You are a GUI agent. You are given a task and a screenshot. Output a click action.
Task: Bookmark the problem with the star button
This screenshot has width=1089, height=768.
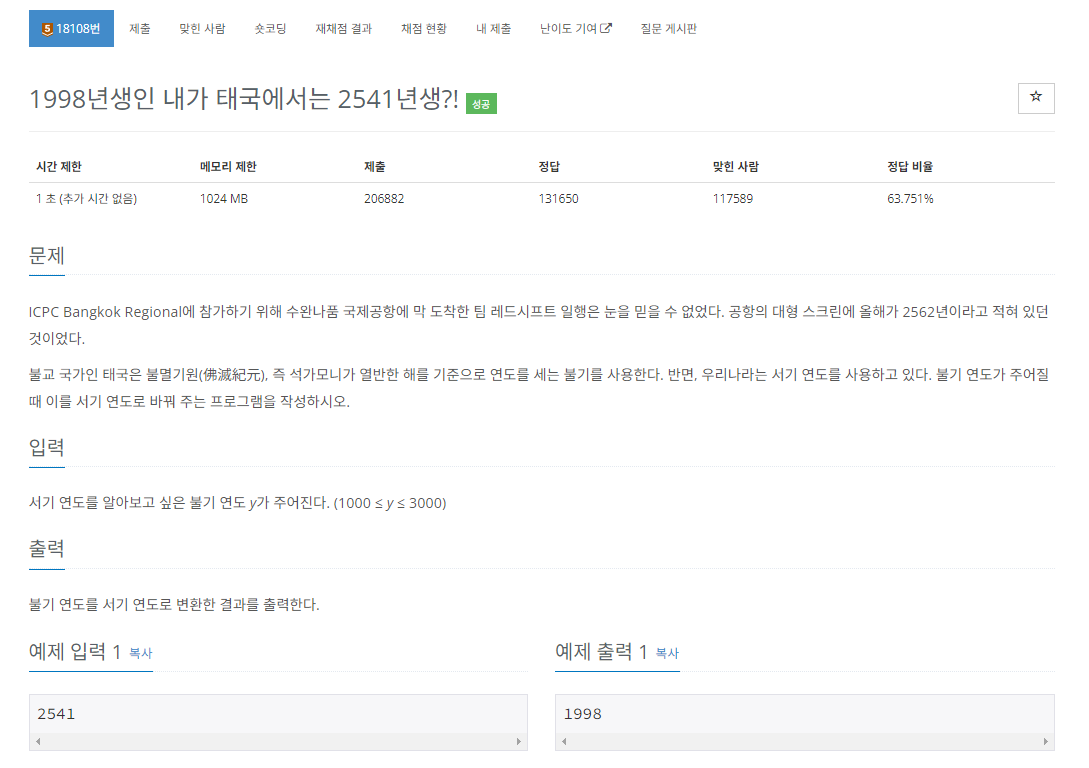point(1036,98)
